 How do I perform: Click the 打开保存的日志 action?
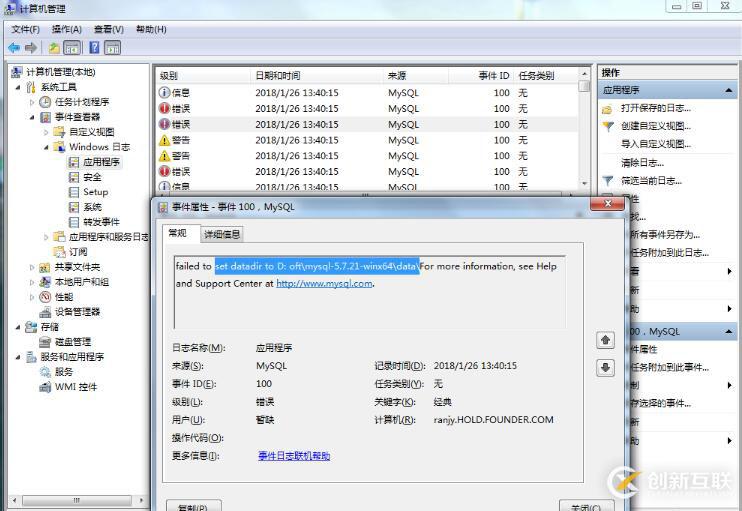point(656,108)
